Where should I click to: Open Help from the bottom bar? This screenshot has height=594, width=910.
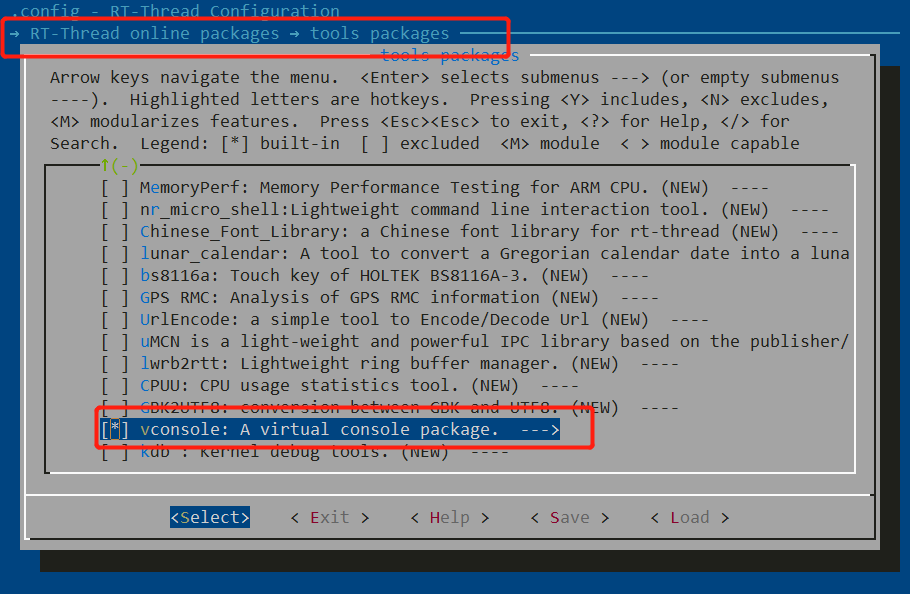[x=449, y=517]
